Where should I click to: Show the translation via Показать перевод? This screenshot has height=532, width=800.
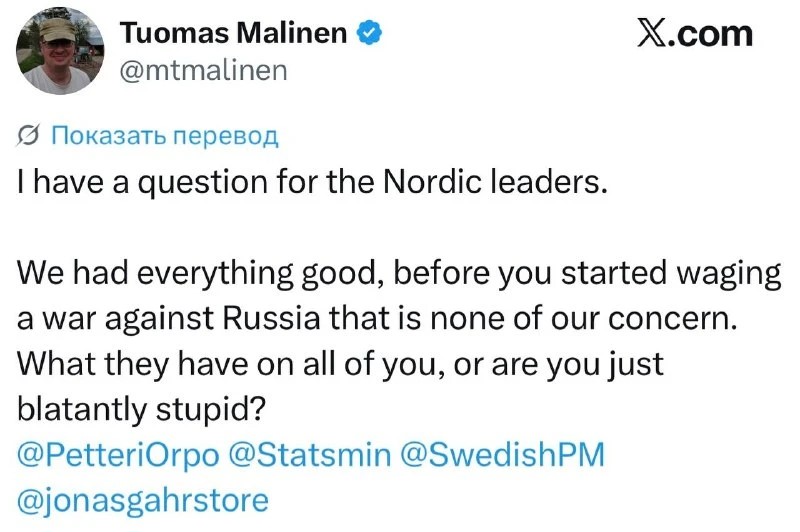coord(165,136)
